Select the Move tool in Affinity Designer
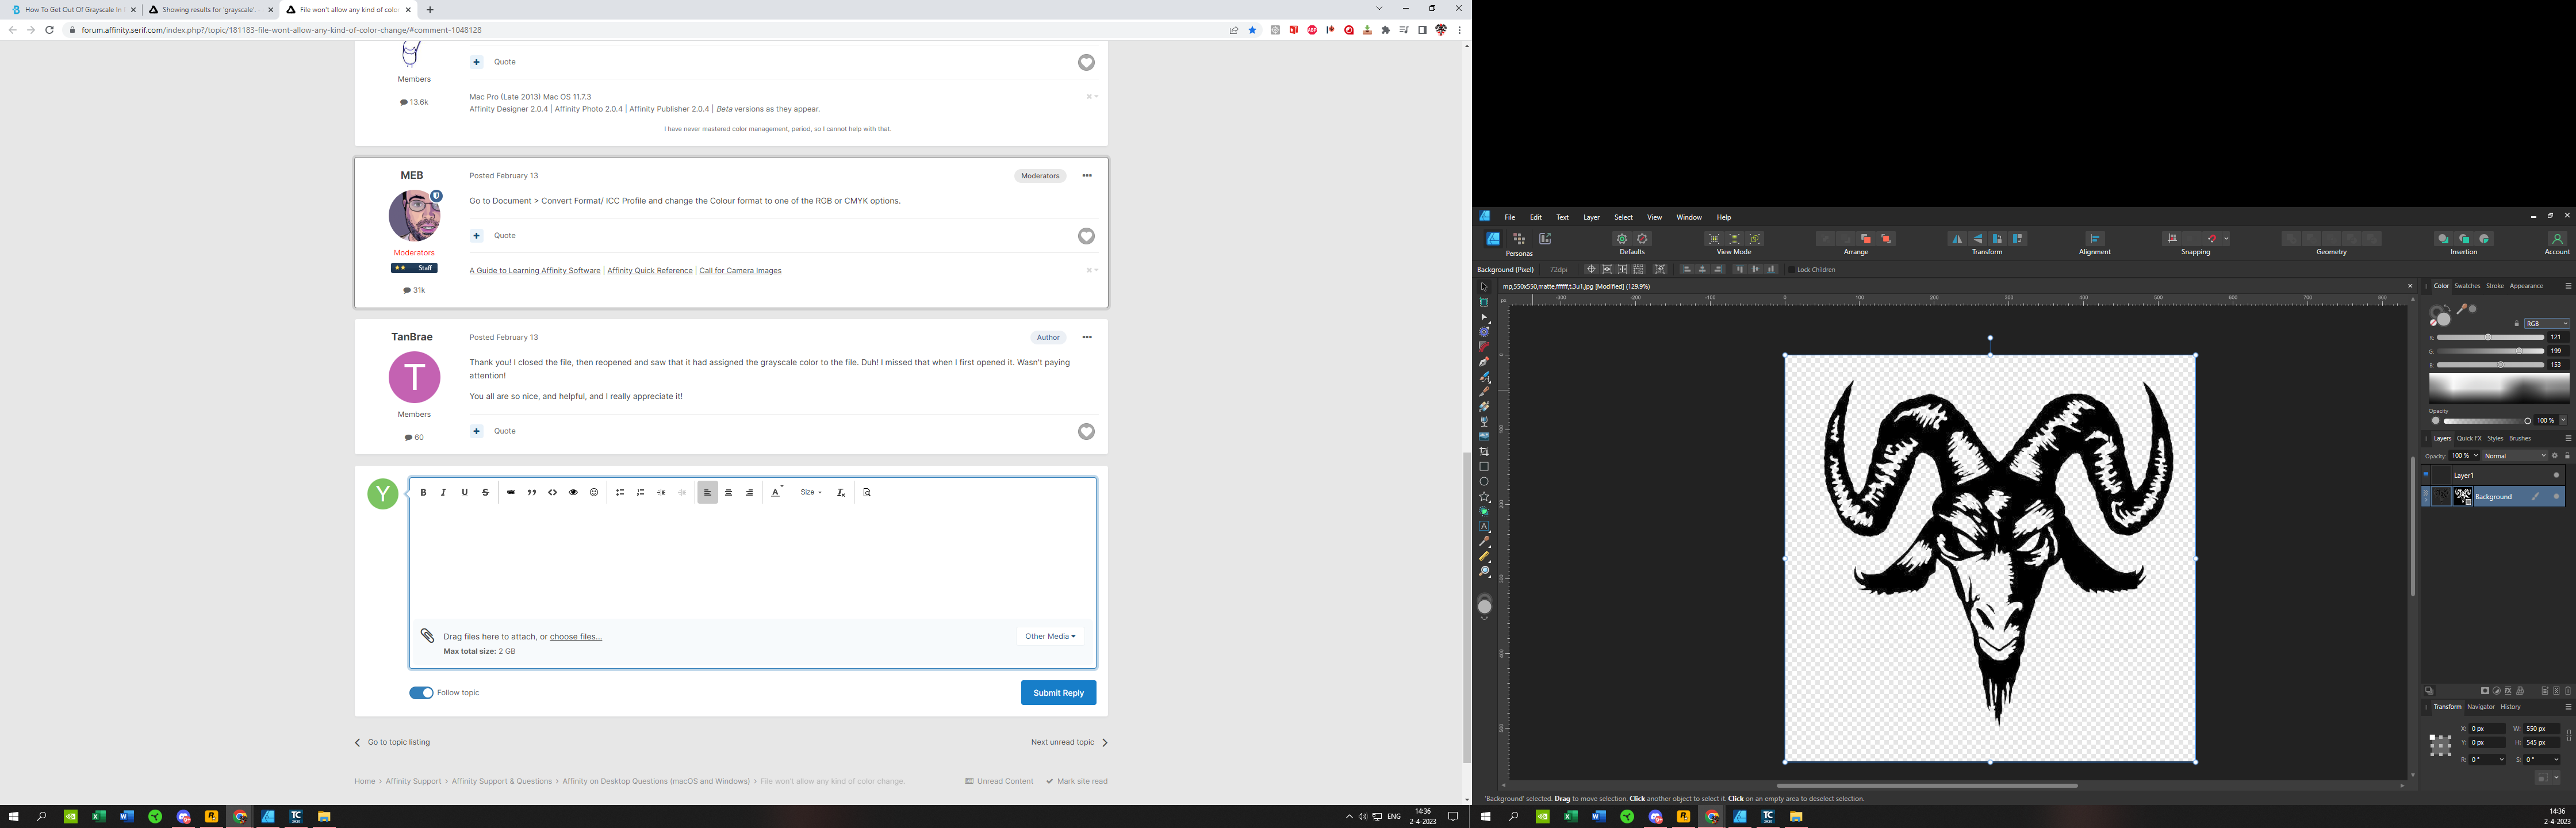Image resolution: width=2576 pixels, height=828 pixels. click(1484, 287)
